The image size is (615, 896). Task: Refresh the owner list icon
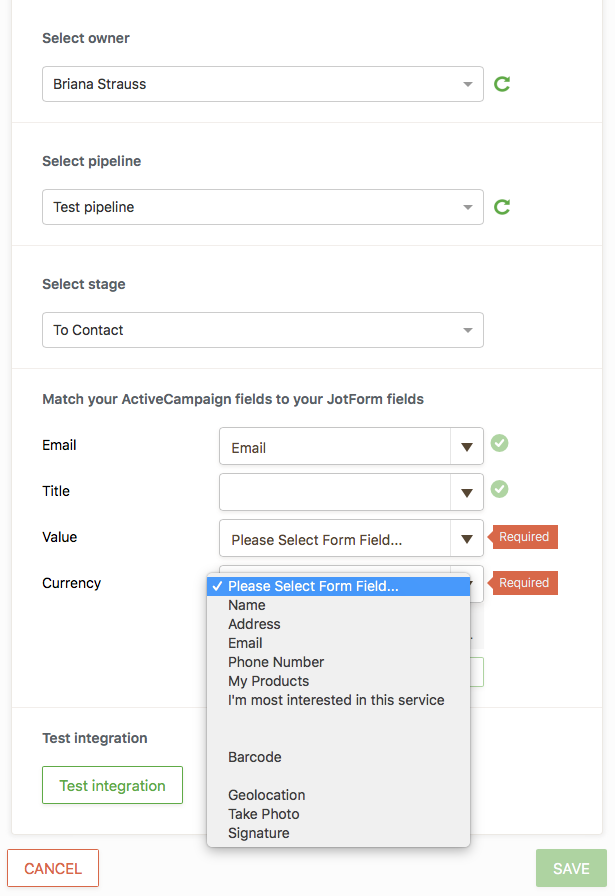tap(503, 84)
